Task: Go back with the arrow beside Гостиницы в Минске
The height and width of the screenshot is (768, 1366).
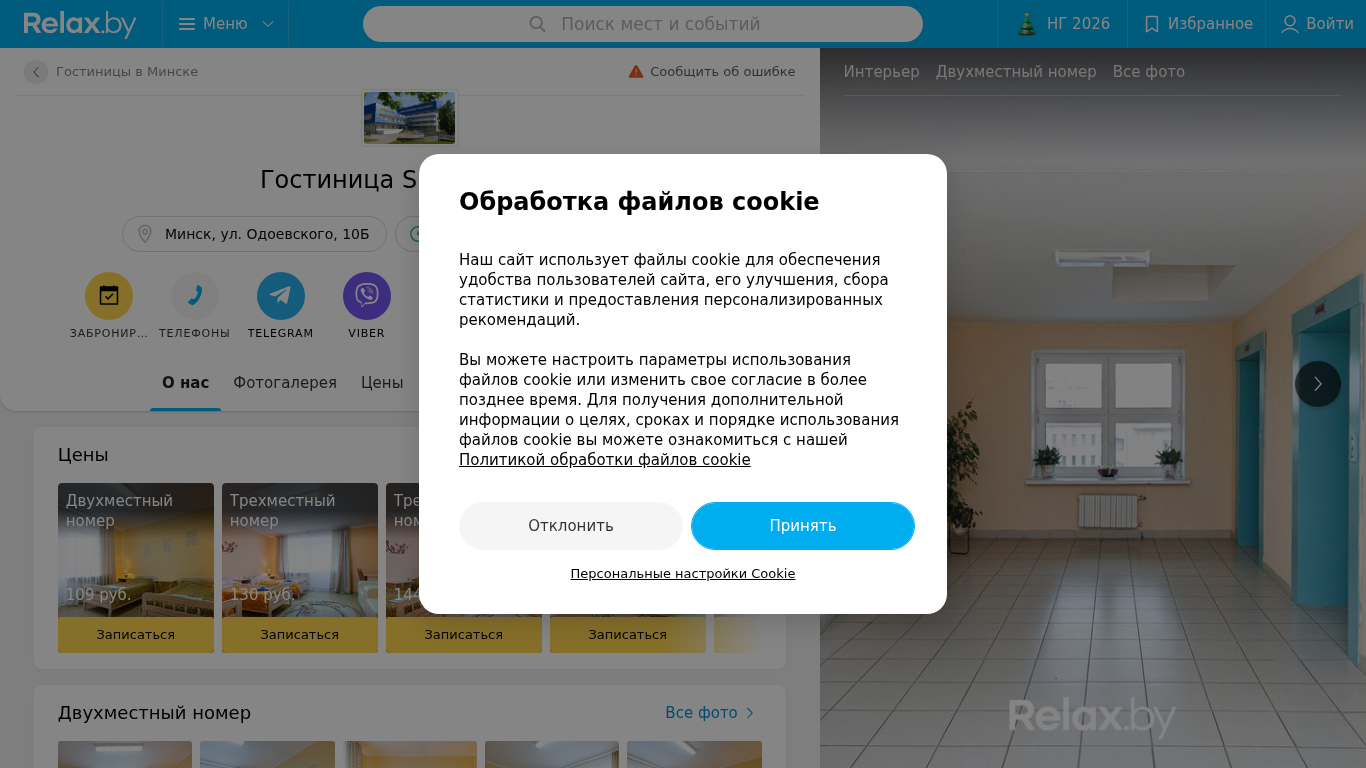Action: coord(36,72)
